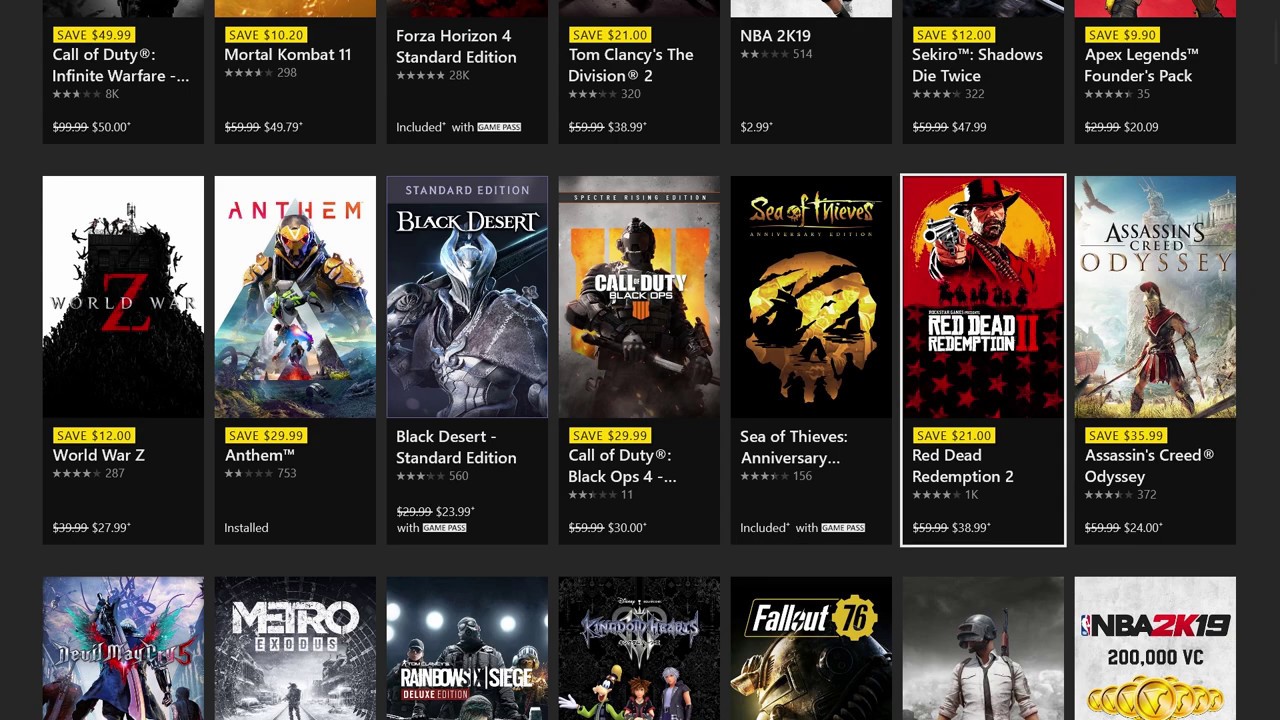Click the $23.99 price for Black Desert

(x=455, y=512)
